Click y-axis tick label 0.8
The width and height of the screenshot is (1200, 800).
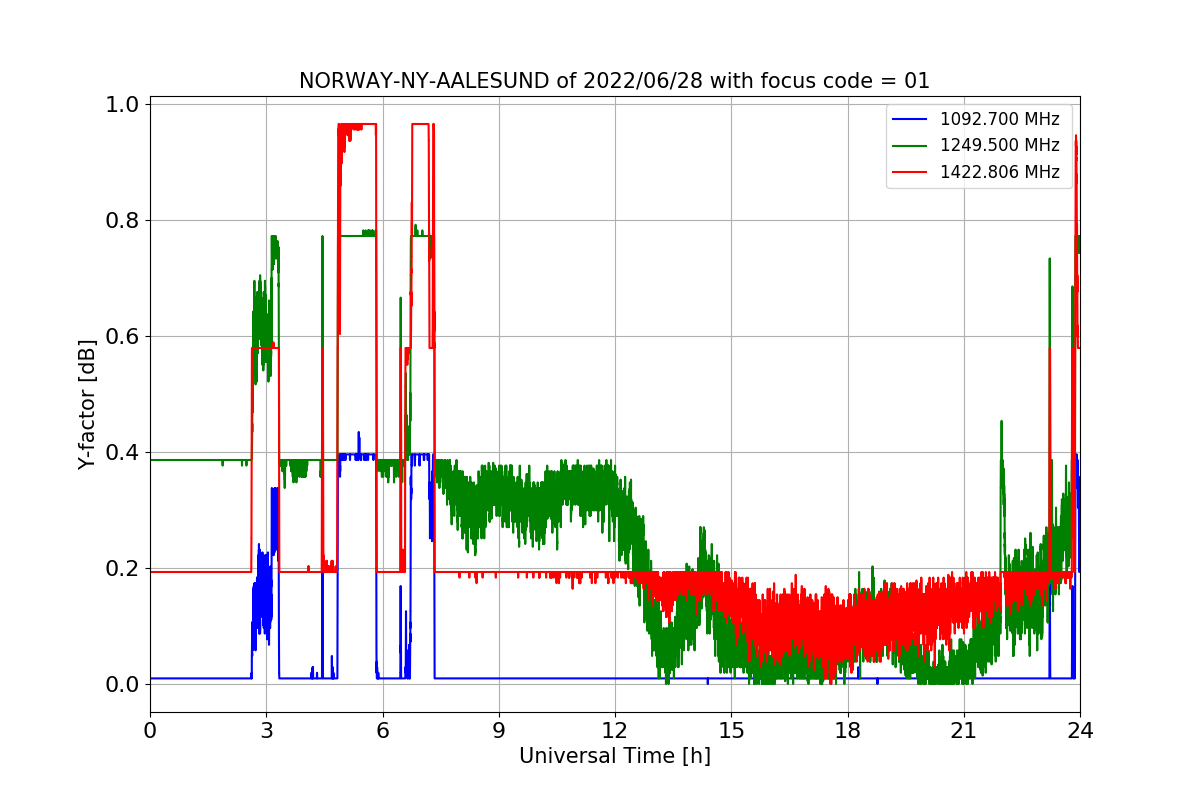(x=122, y=220)
